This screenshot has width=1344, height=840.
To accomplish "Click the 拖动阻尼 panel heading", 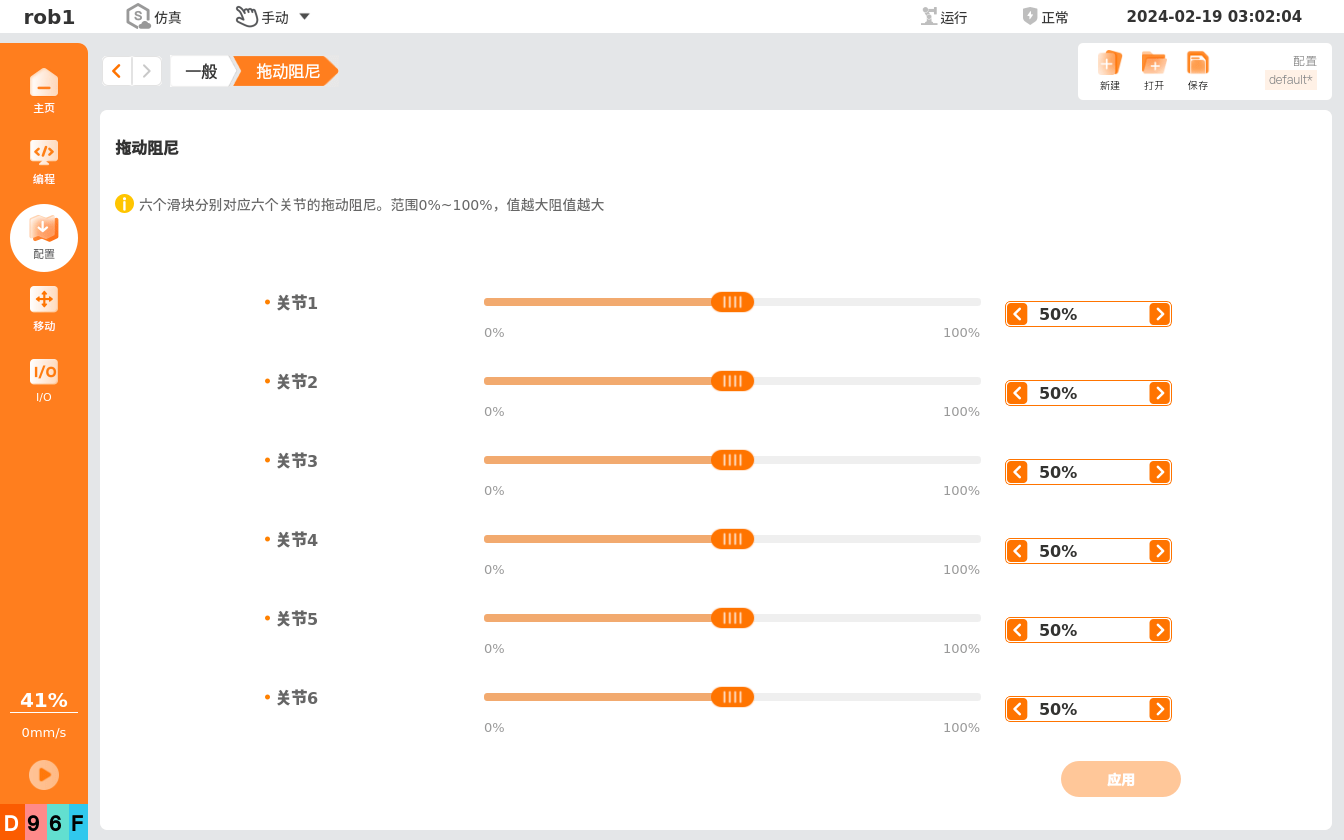I will (x=147, y=148).
